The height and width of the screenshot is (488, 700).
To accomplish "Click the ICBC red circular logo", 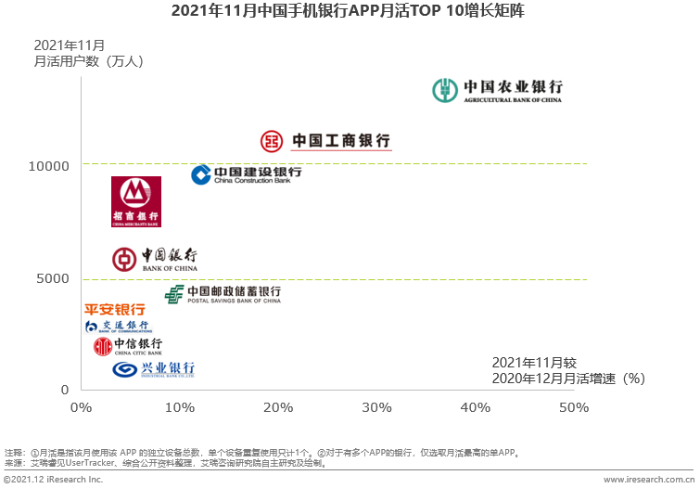I will point(271,141).
